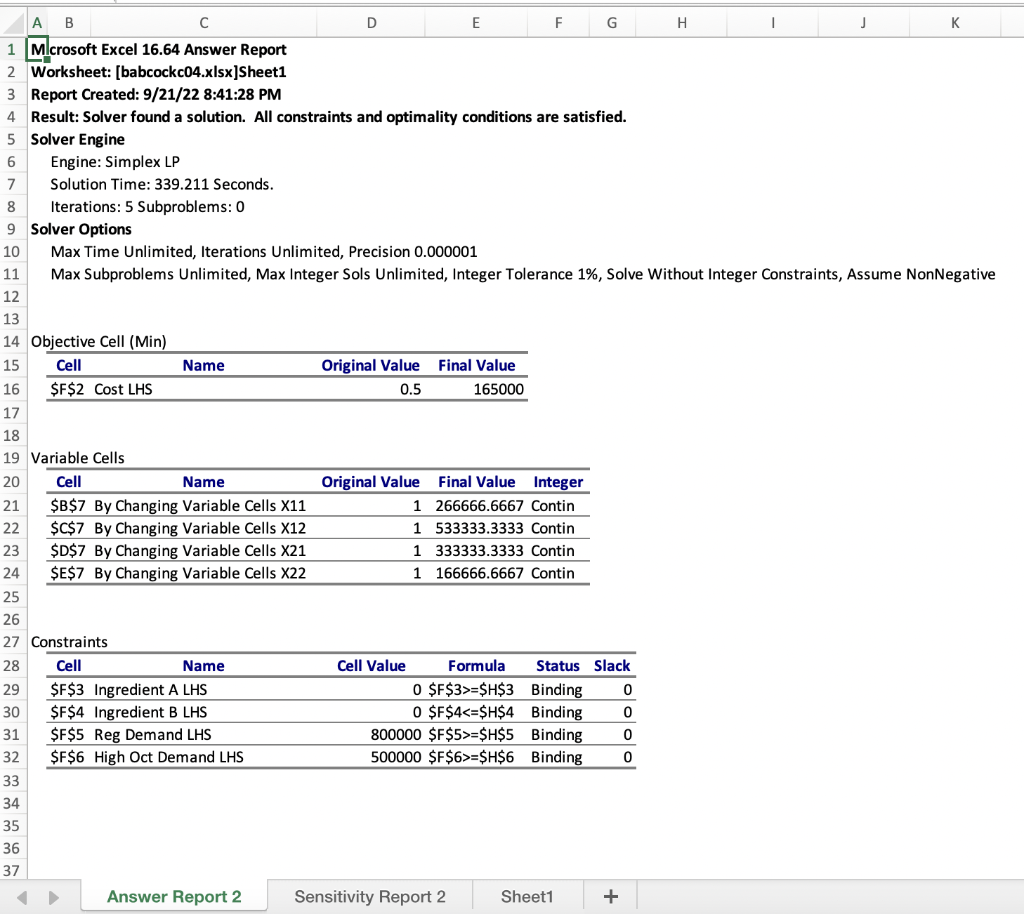Viewport: 1024px width, 914px height.
Task: Click 'Report Created: 9/21/22 8:41:28 PM' cell
Action: [x=156, y=95]
